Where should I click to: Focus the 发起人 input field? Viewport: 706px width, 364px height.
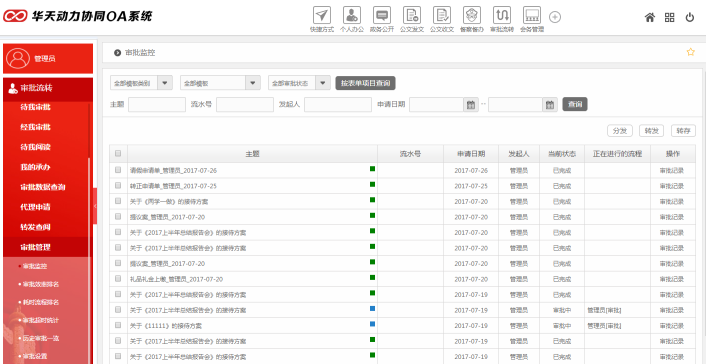pos(338,105)
